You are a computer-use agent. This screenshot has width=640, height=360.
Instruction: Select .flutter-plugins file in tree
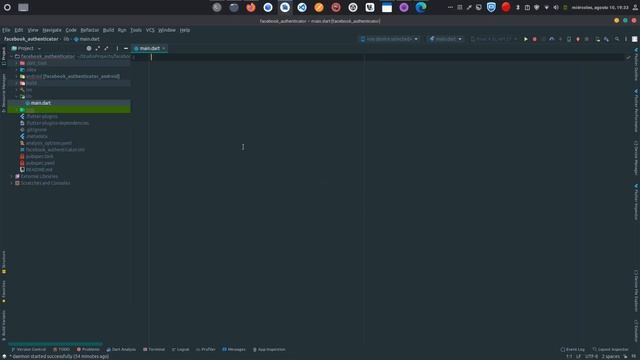point(42,116)
